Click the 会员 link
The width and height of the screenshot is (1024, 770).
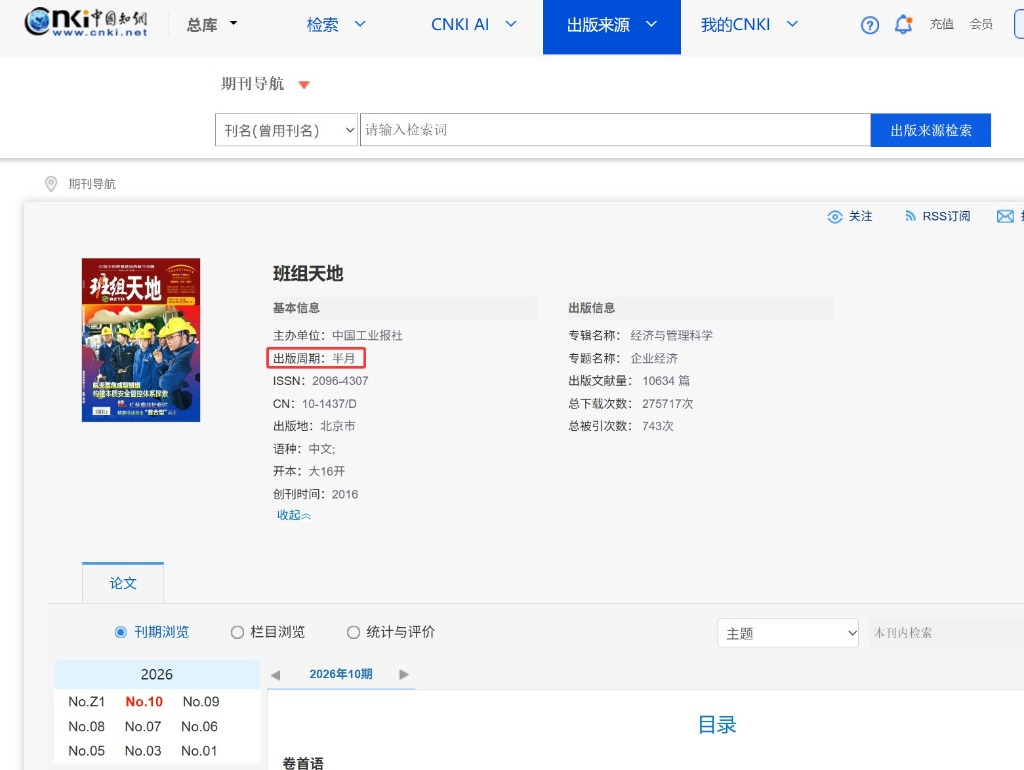[981, 24]
